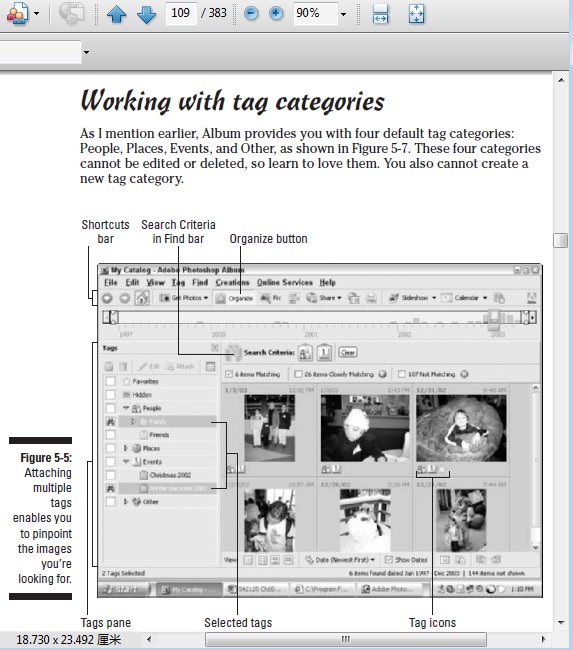This screenshot has height=650, width=573.
Task: Click the Attach button in the Tags pane
Action: pos(180,366)
